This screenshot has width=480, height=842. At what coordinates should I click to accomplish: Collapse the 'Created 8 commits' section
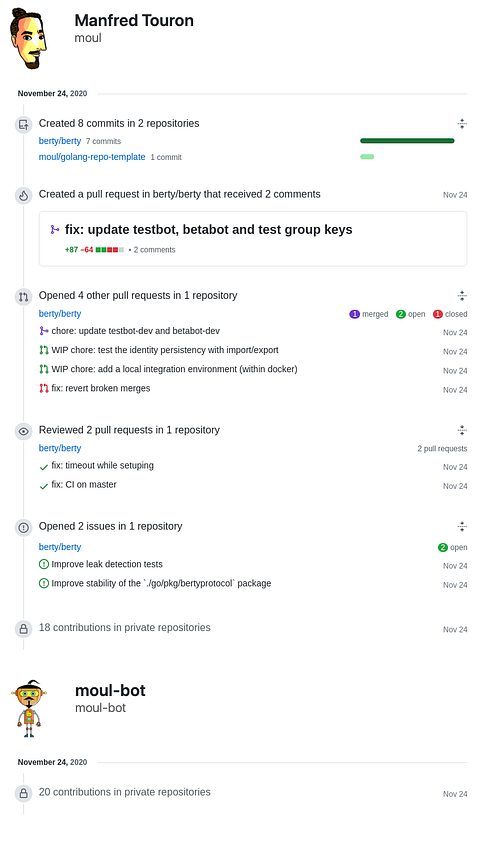462,124
